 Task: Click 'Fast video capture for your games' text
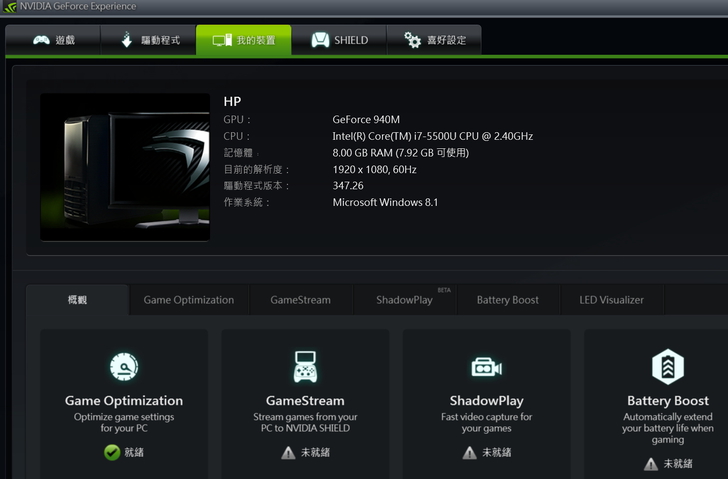pos(487,422)
